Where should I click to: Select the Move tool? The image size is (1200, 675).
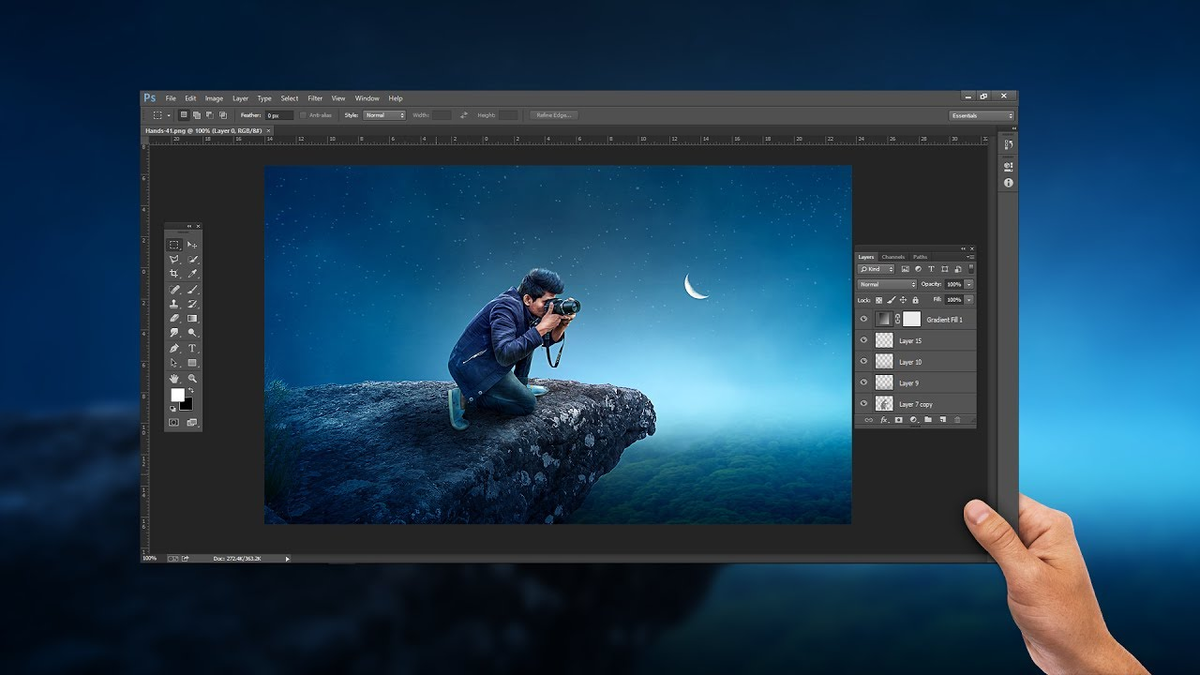tap(192, 244)
